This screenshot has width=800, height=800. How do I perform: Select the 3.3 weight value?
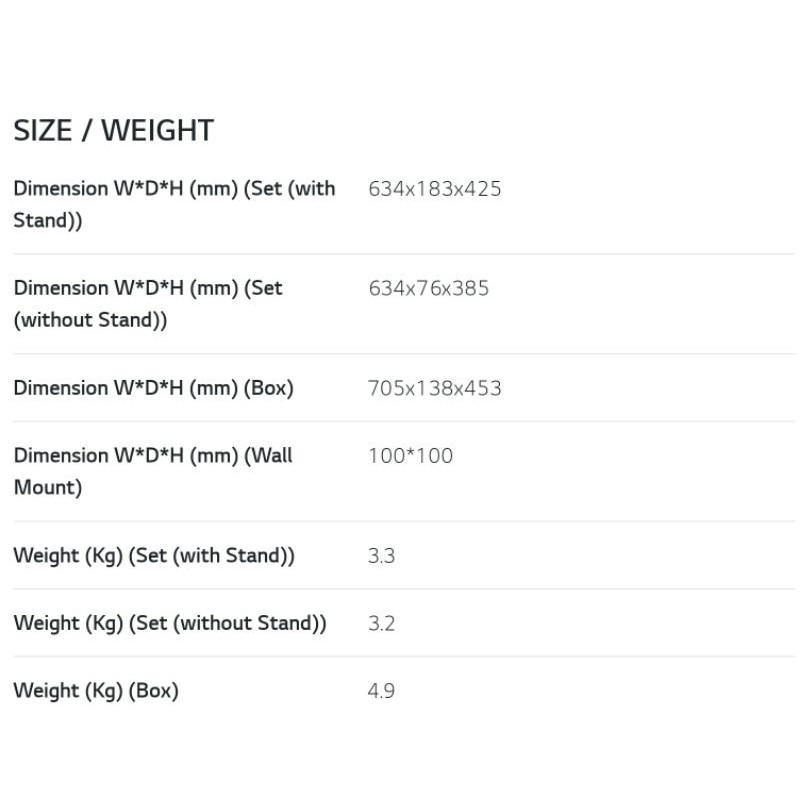coord(381,556)
